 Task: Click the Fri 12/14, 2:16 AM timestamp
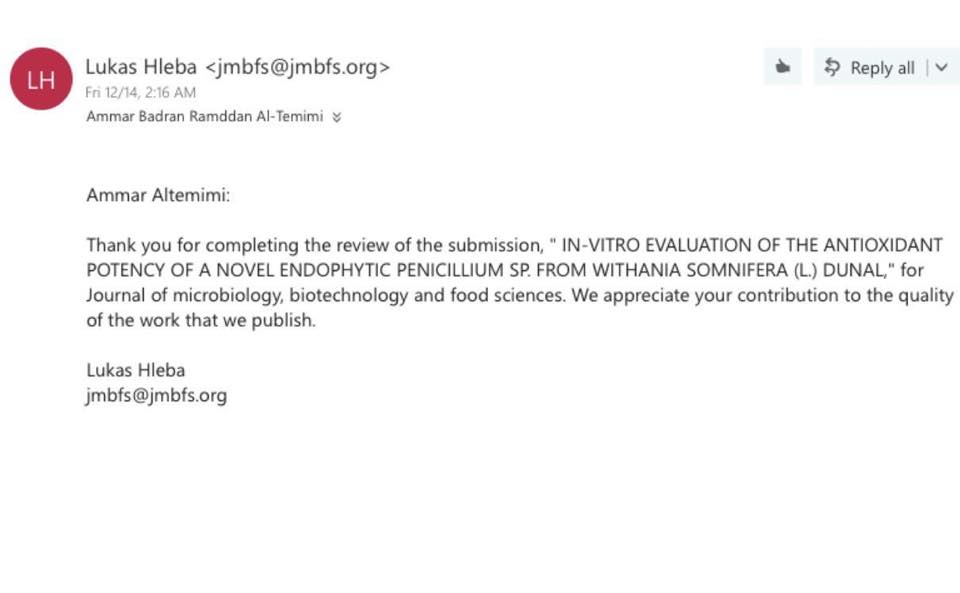click(x=140, y=93)
